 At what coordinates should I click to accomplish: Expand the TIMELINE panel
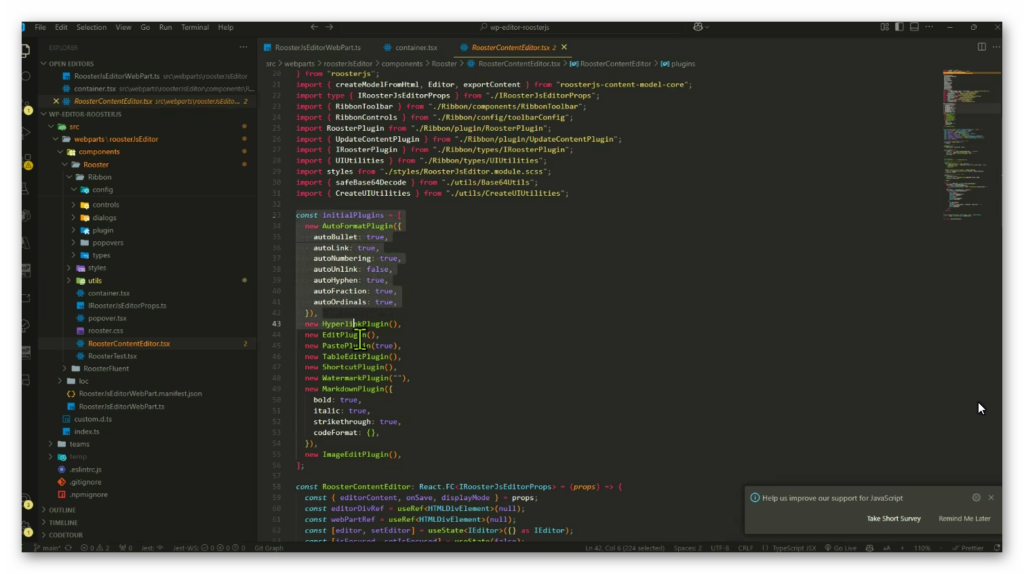pos(63,522)
